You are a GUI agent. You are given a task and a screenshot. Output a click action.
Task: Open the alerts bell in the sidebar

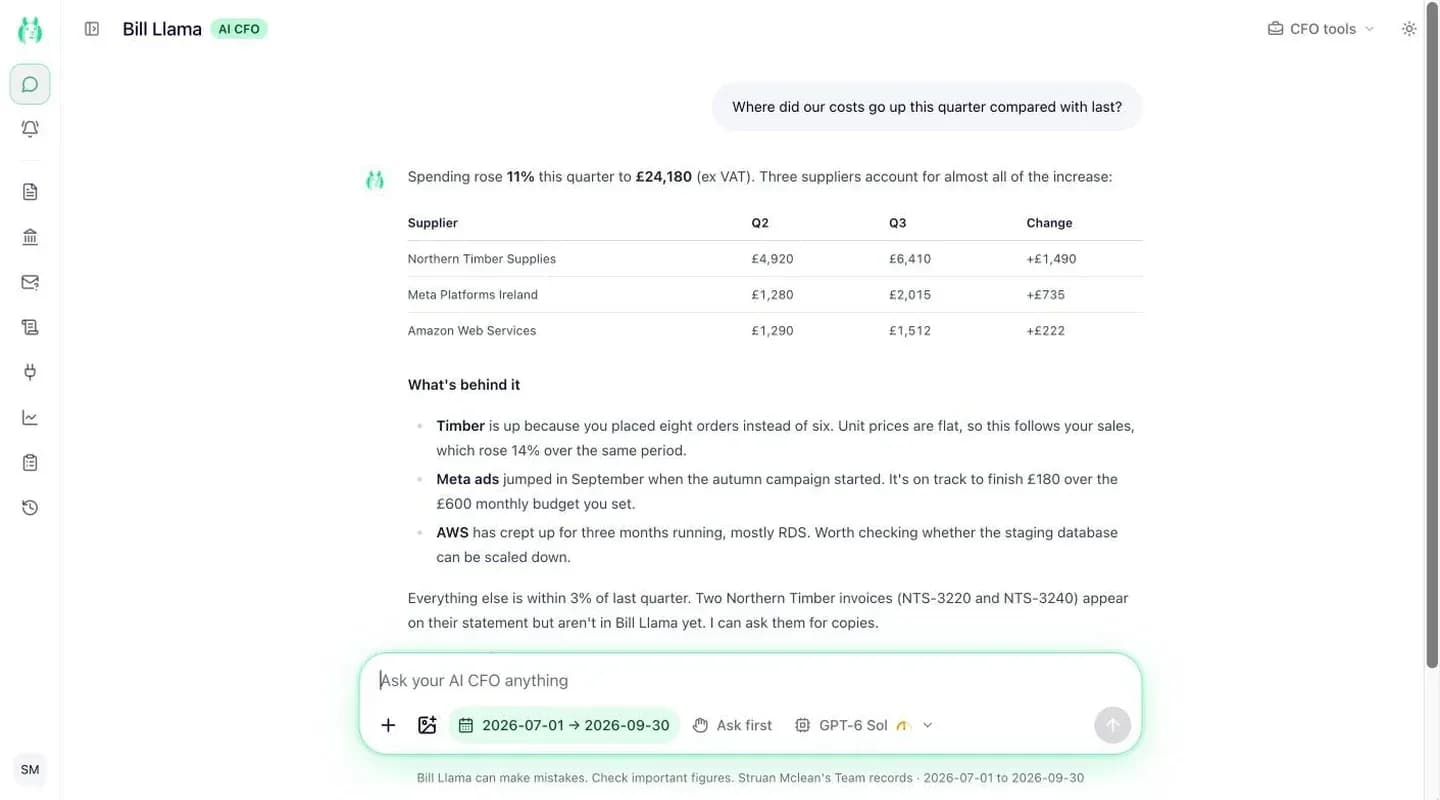click(x=30, y=129)
